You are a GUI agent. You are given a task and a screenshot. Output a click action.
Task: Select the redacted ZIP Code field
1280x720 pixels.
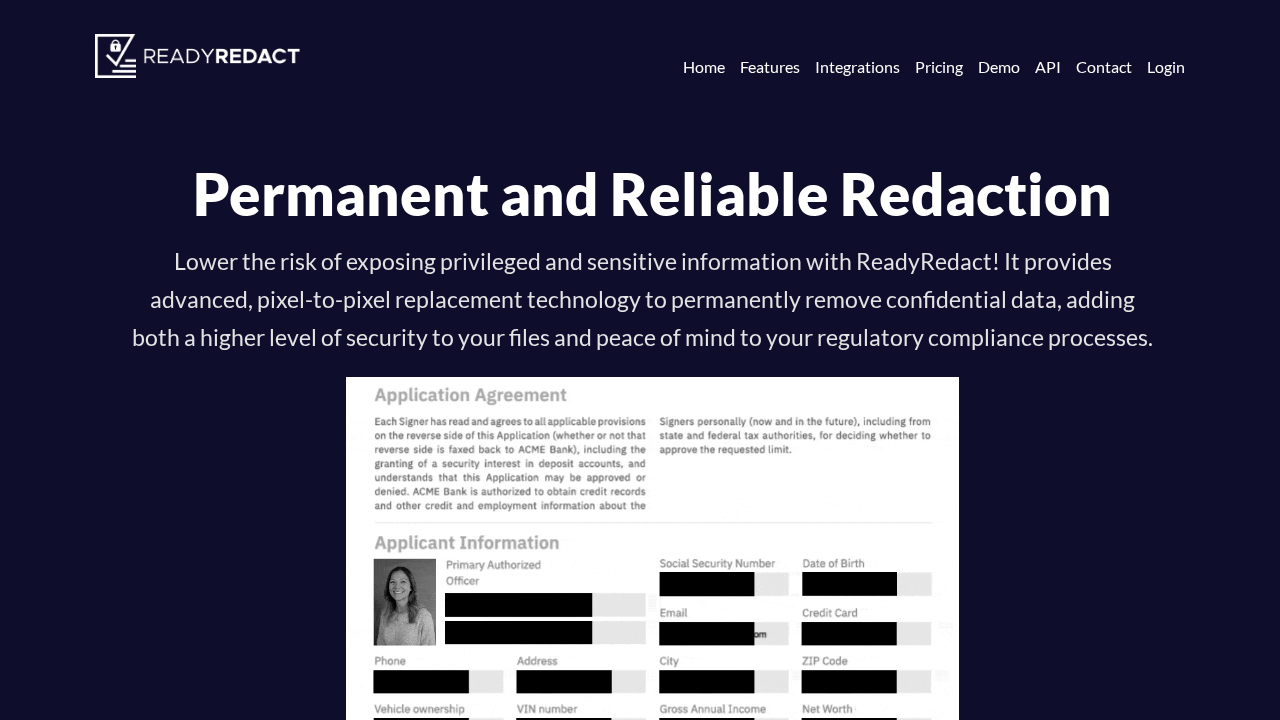click(x=849, y=681)
